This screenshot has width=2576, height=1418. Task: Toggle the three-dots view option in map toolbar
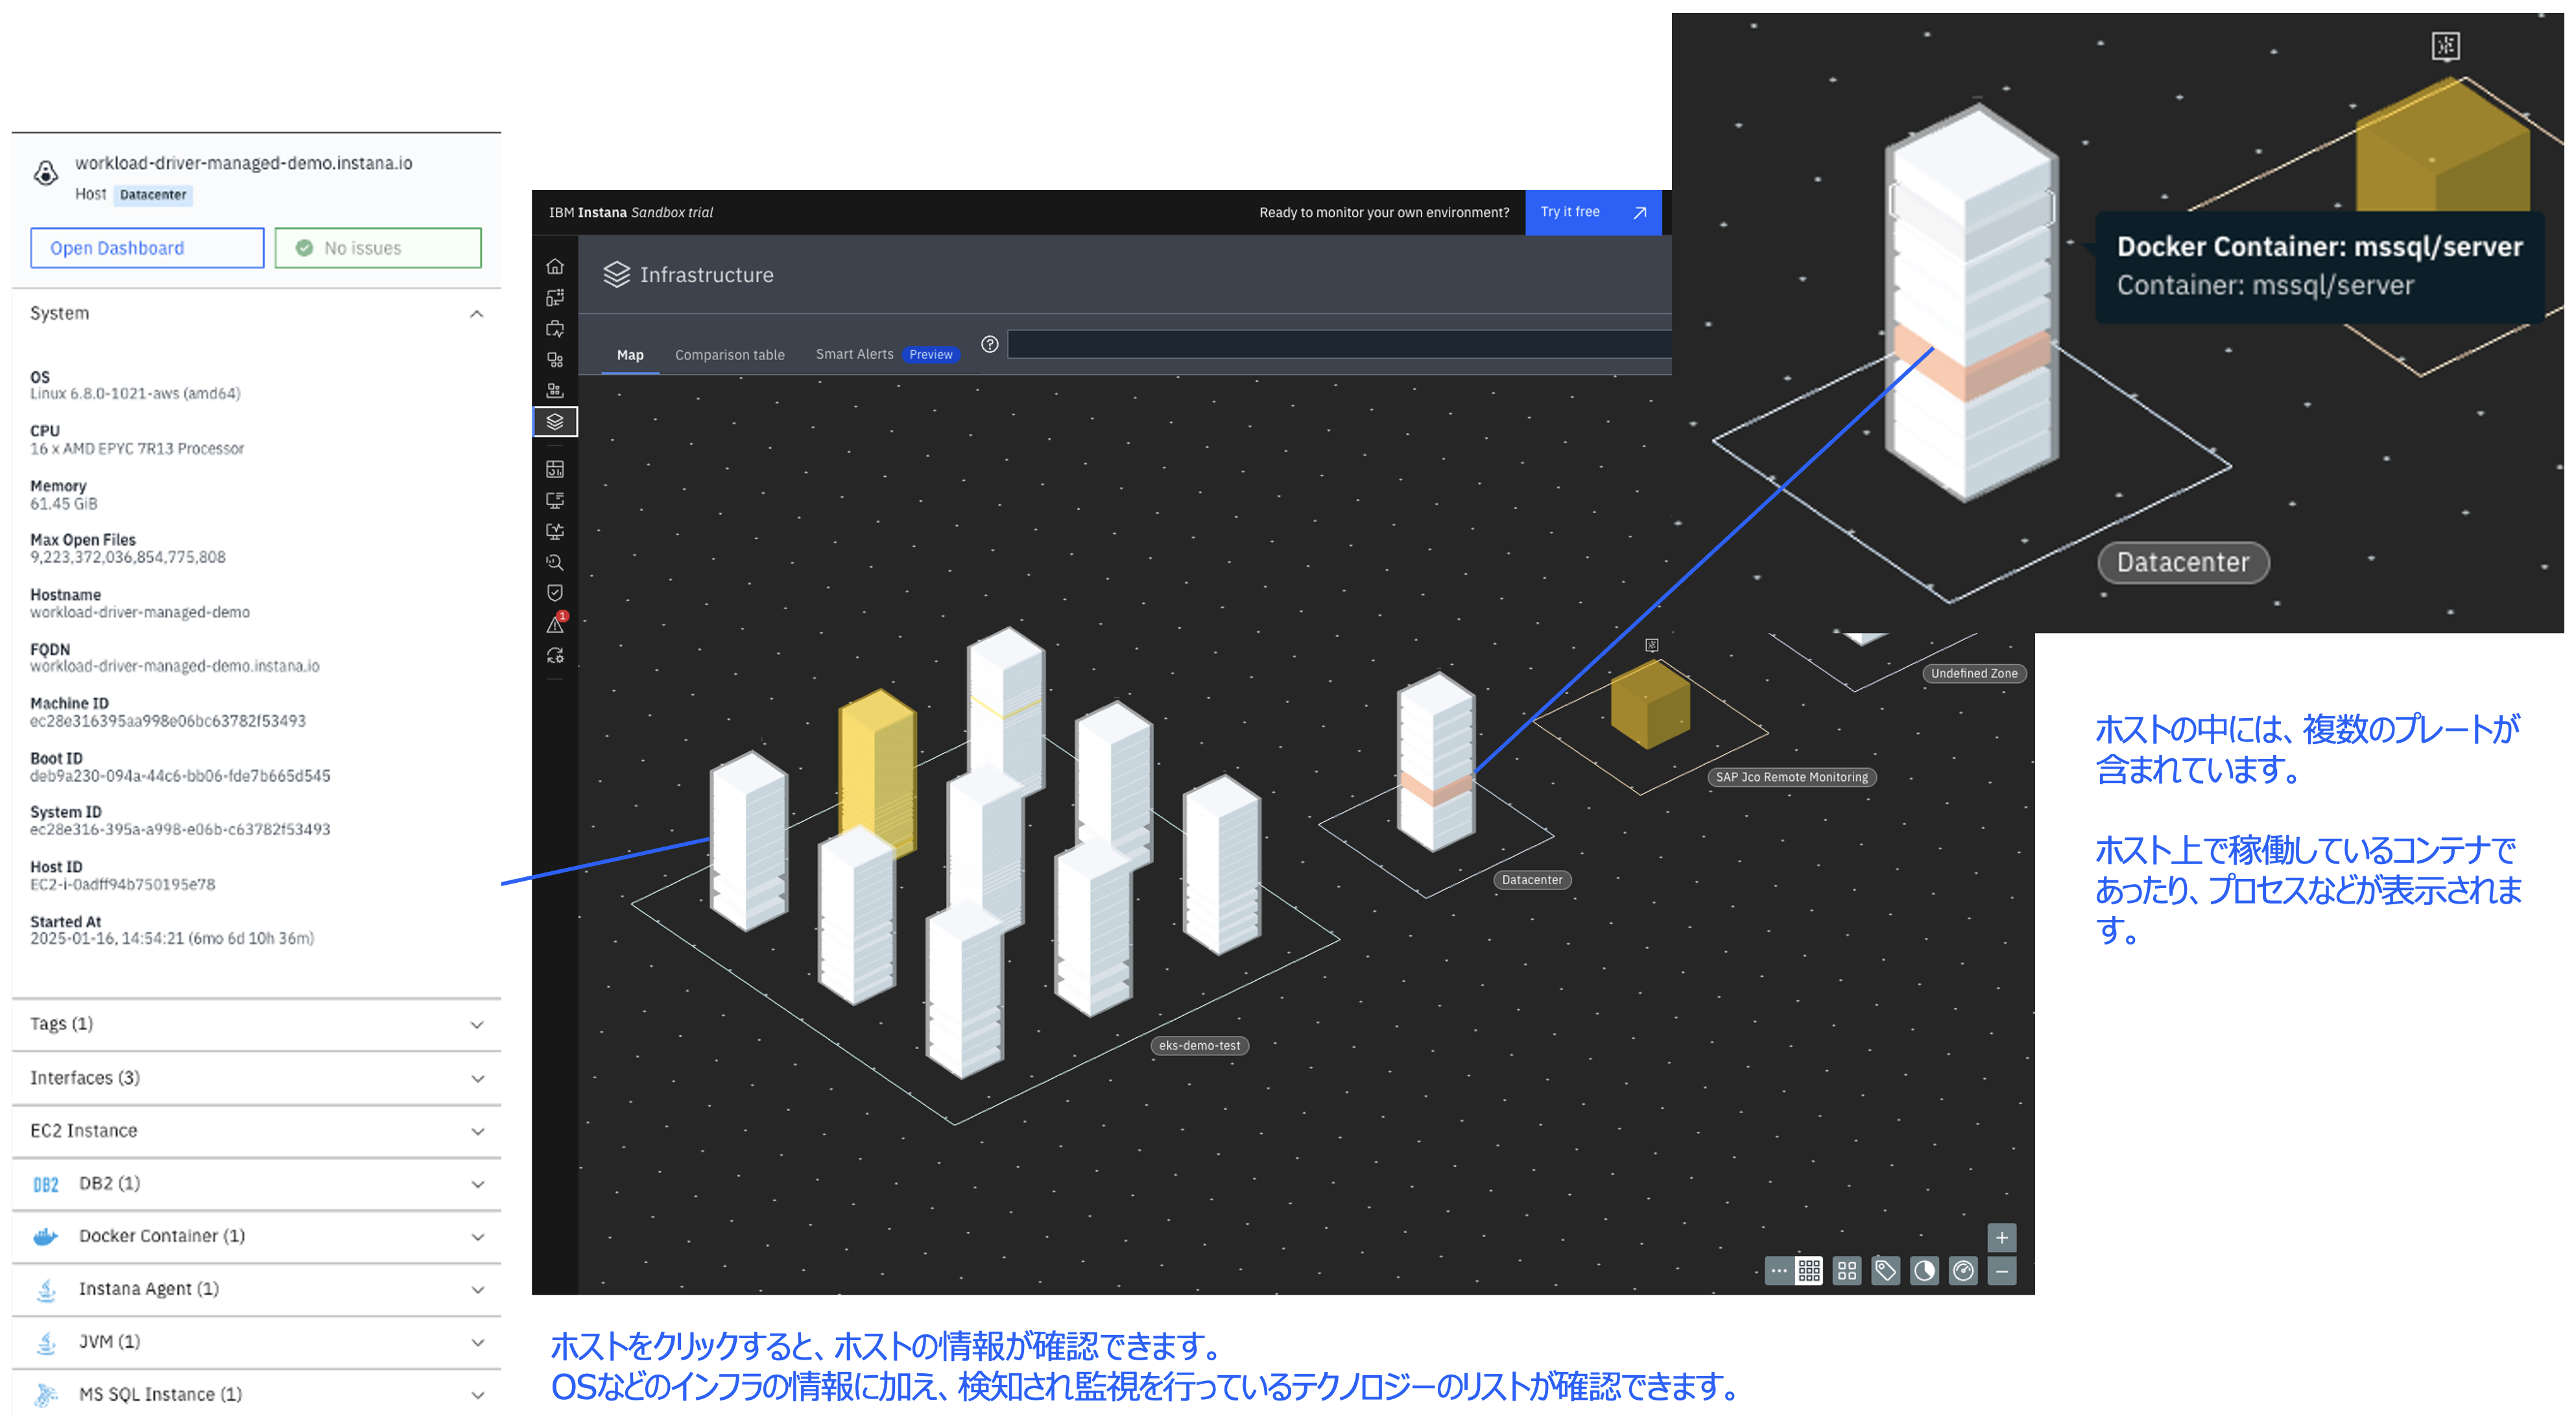1778,1270
